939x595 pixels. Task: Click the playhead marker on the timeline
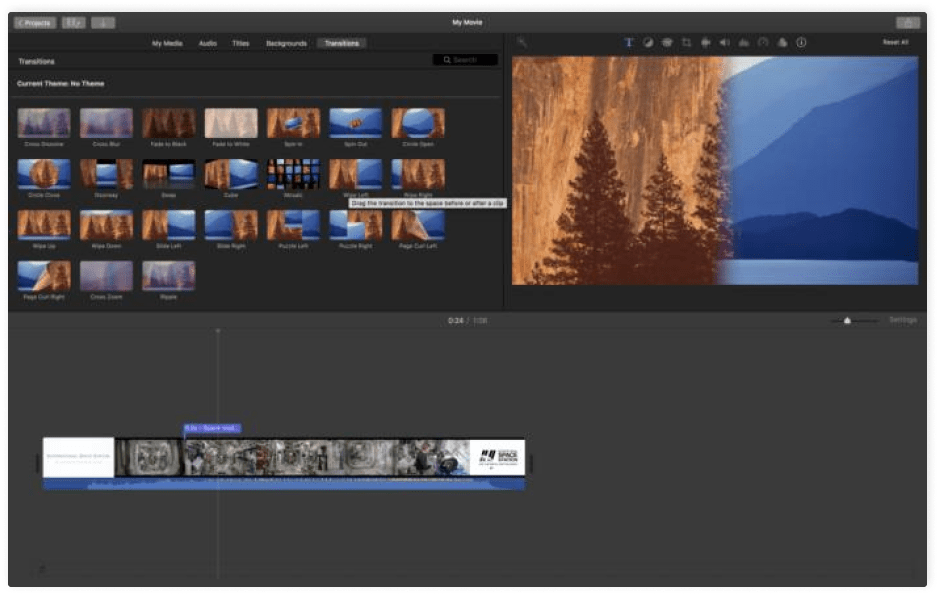click(x=218, y=330)
